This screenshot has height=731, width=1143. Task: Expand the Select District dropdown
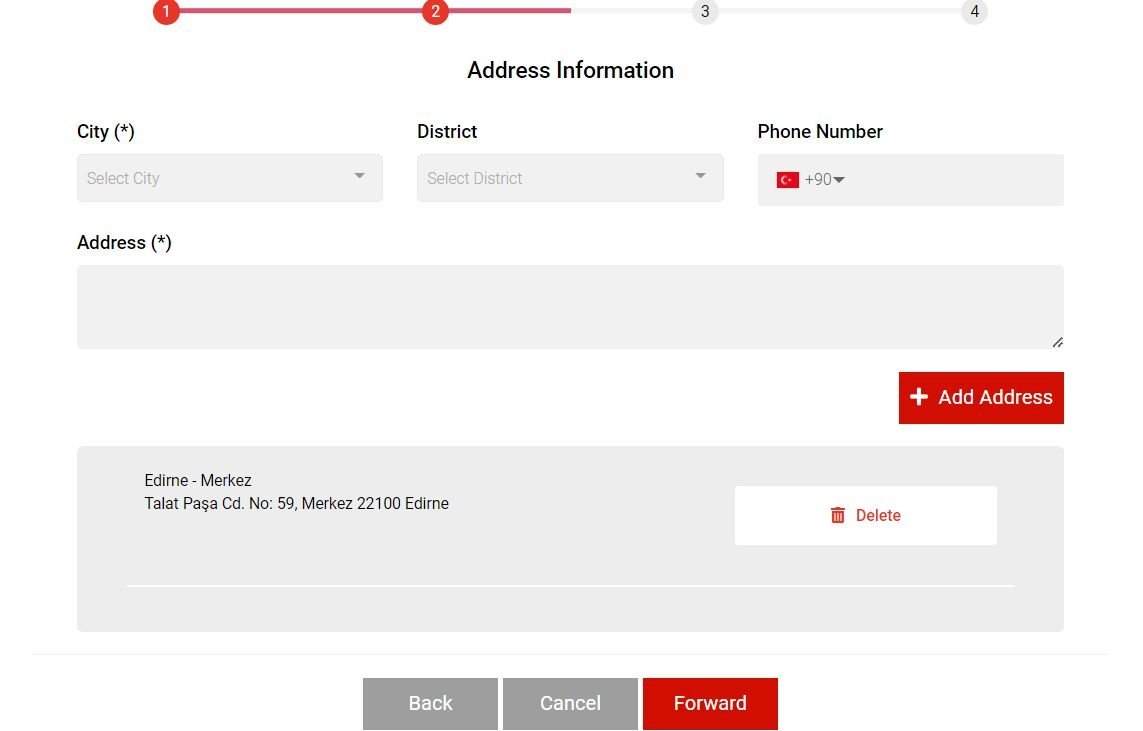[x=569, y=178]
